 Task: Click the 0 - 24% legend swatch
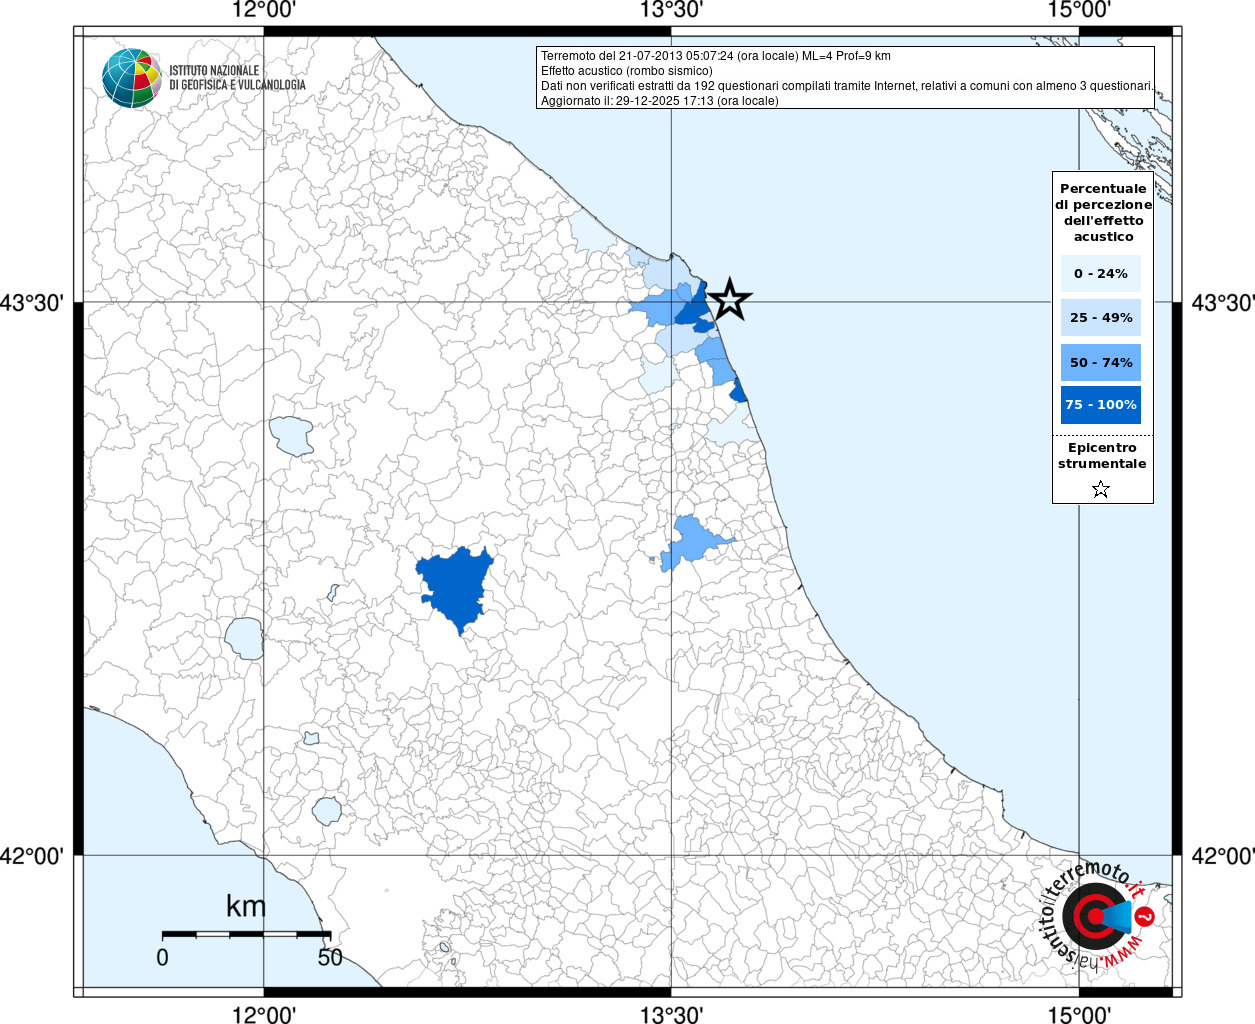pos(1100,274)
